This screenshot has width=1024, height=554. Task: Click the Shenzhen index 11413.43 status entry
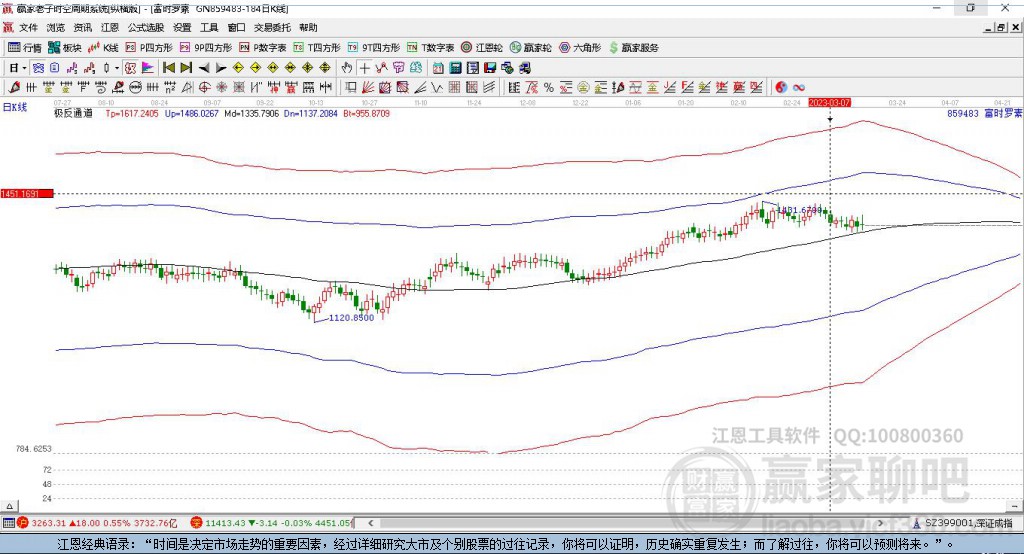pyautogui.click(x=272, y=523)
